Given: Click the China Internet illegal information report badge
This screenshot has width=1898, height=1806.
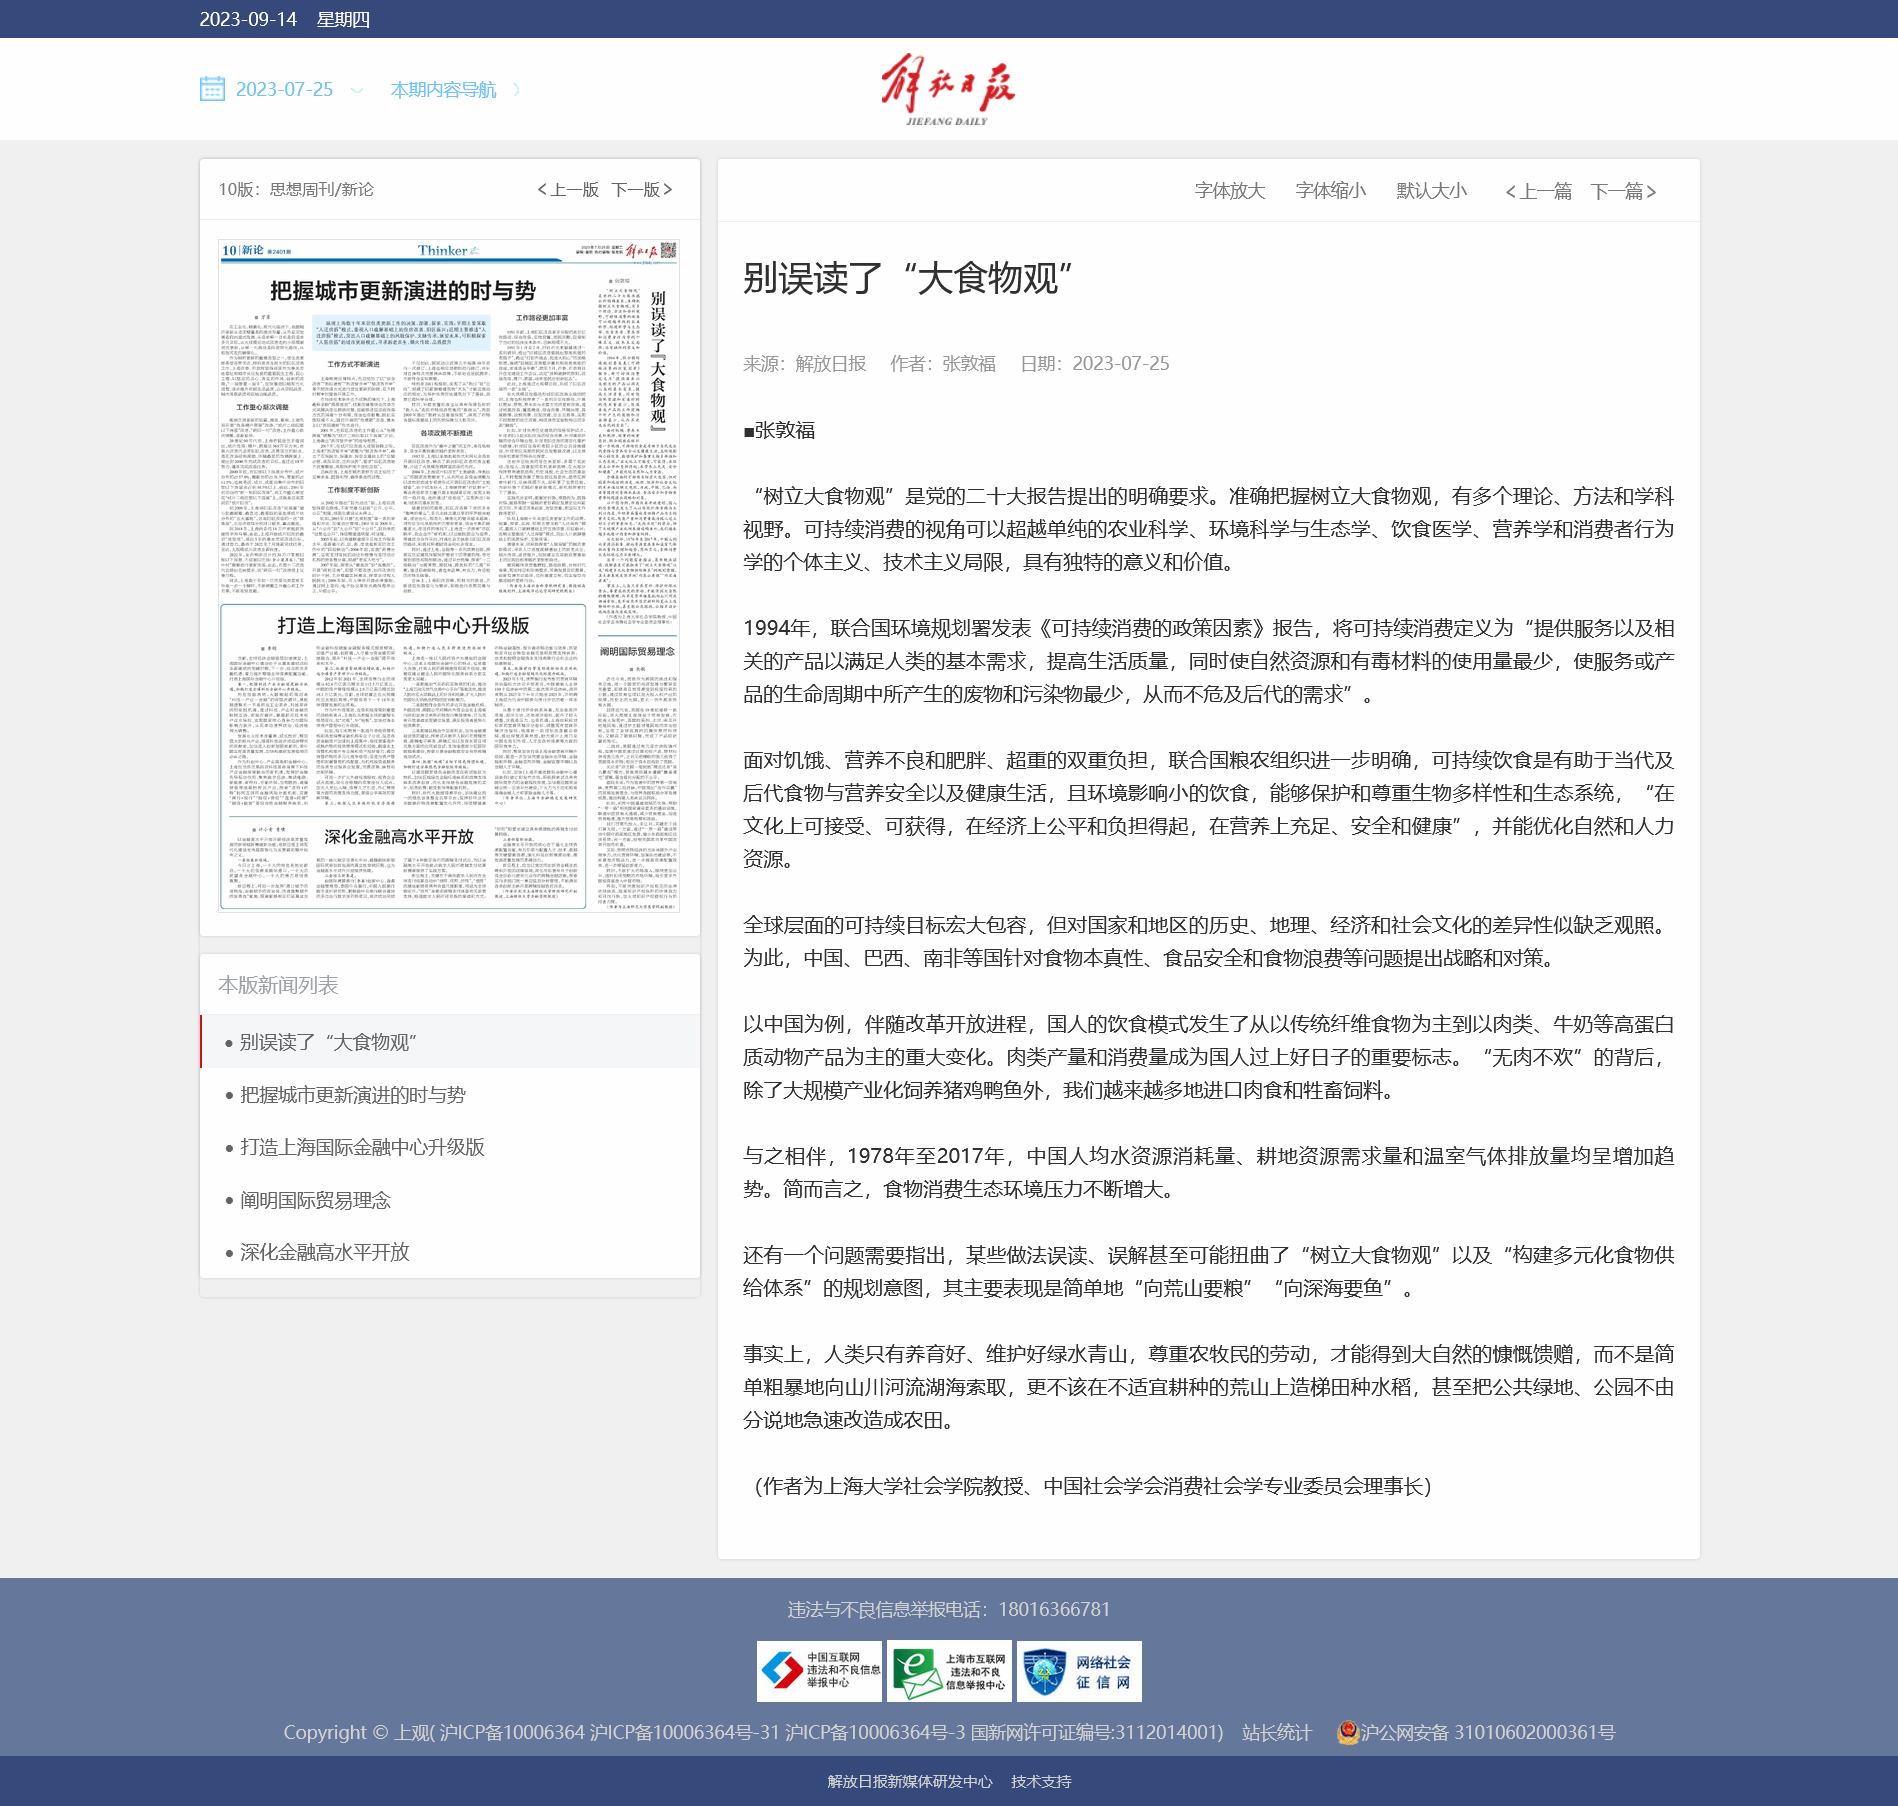Looking at the screenshot, I should pyautogui.click(x=819, y=1671).
